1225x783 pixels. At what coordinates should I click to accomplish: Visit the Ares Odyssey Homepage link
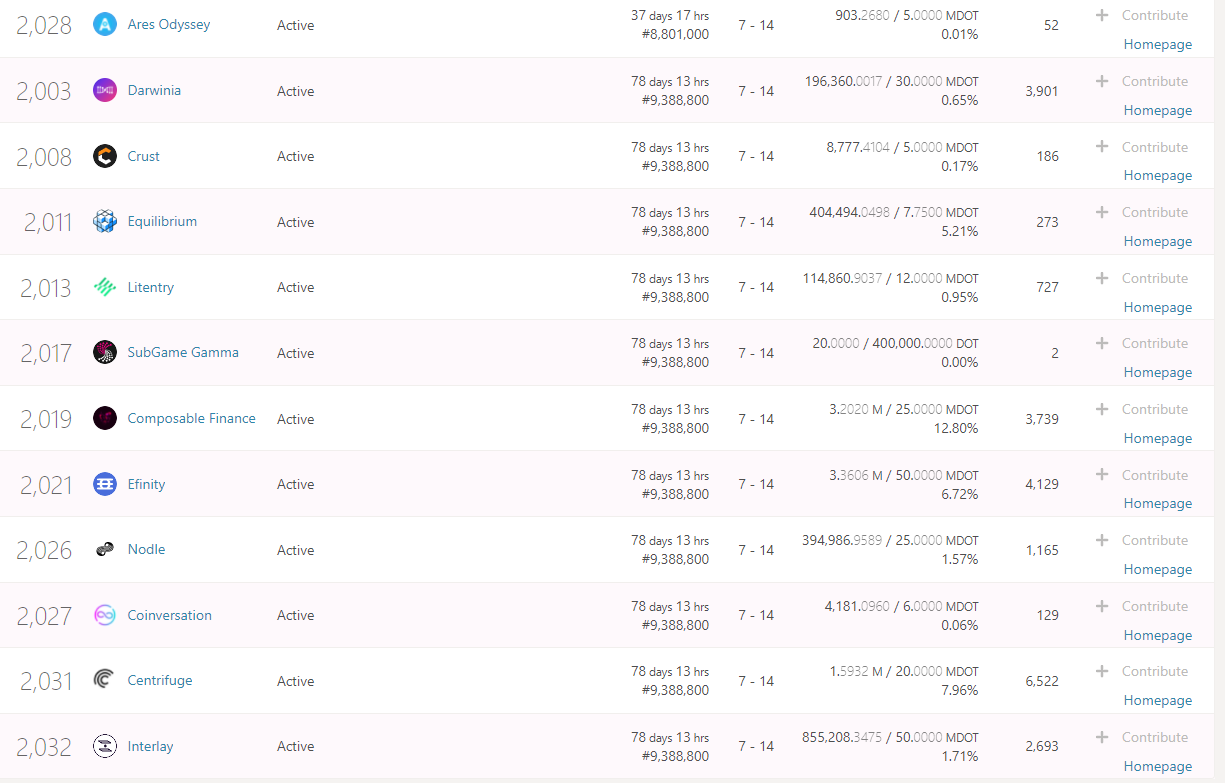pyautogui.click(x=1158, y=45)
